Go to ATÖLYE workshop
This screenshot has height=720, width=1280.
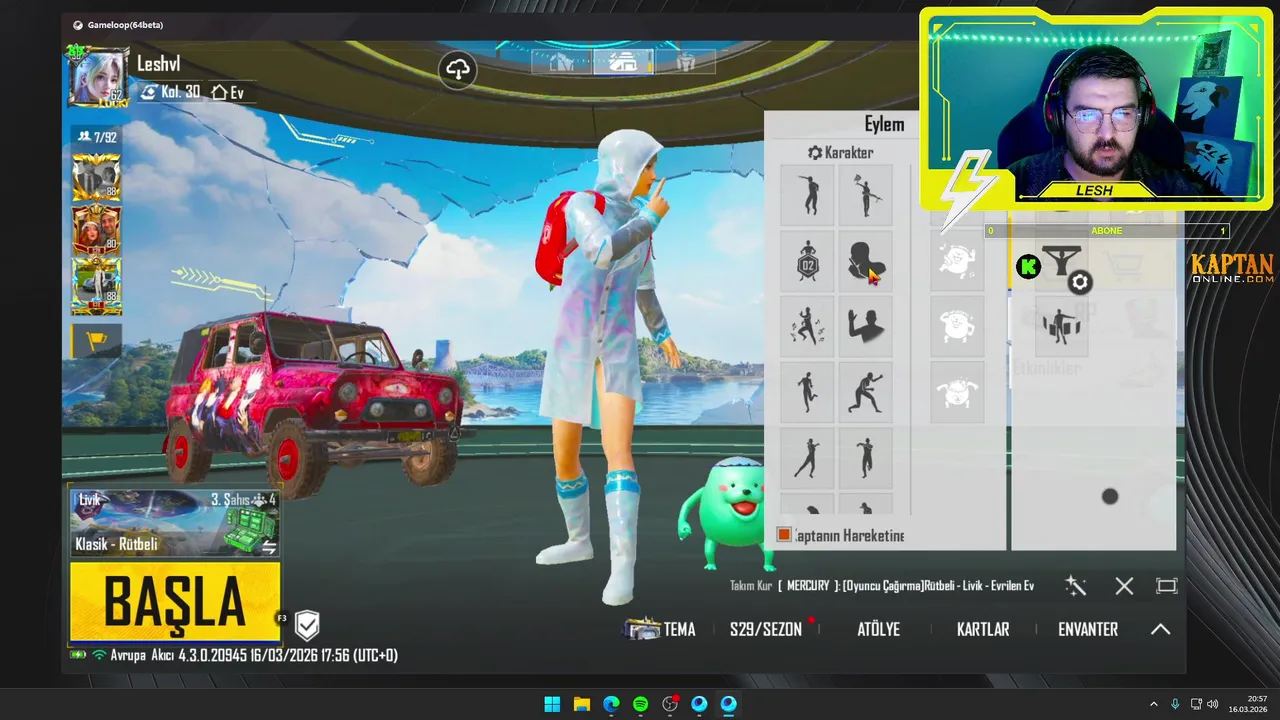coord(878,629)
